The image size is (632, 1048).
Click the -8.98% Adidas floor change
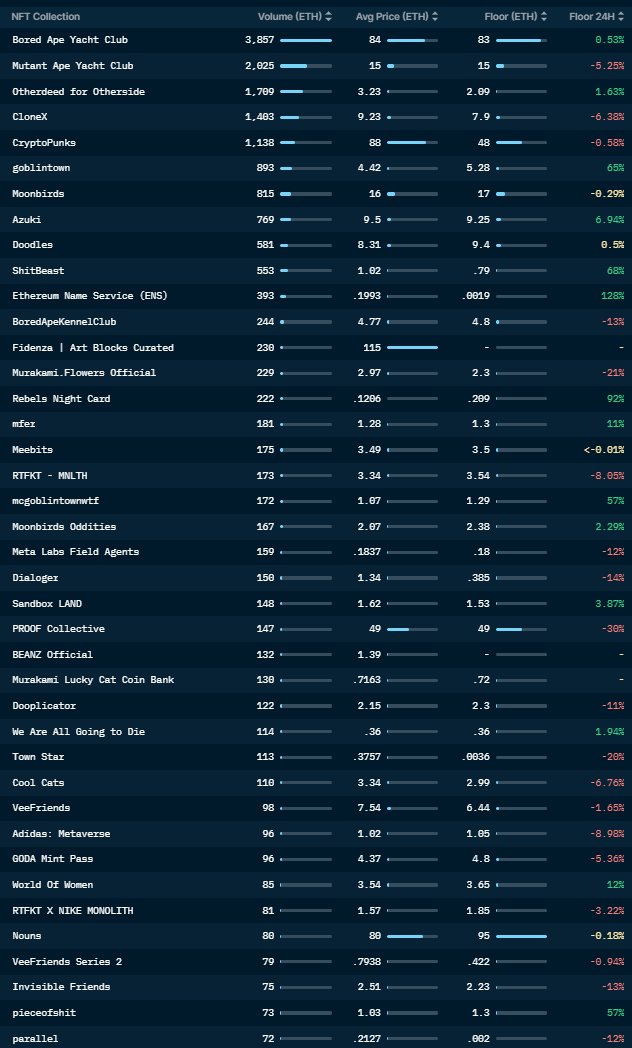[x=607, y=833]
